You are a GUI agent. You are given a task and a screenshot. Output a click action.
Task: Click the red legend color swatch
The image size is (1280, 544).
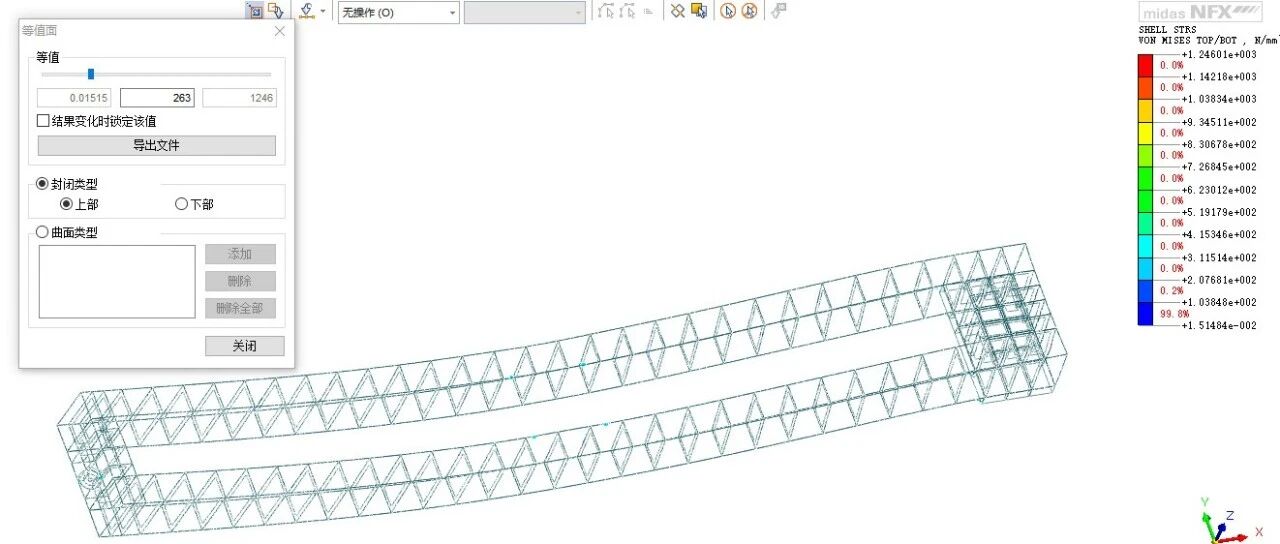click(1145, 65)
